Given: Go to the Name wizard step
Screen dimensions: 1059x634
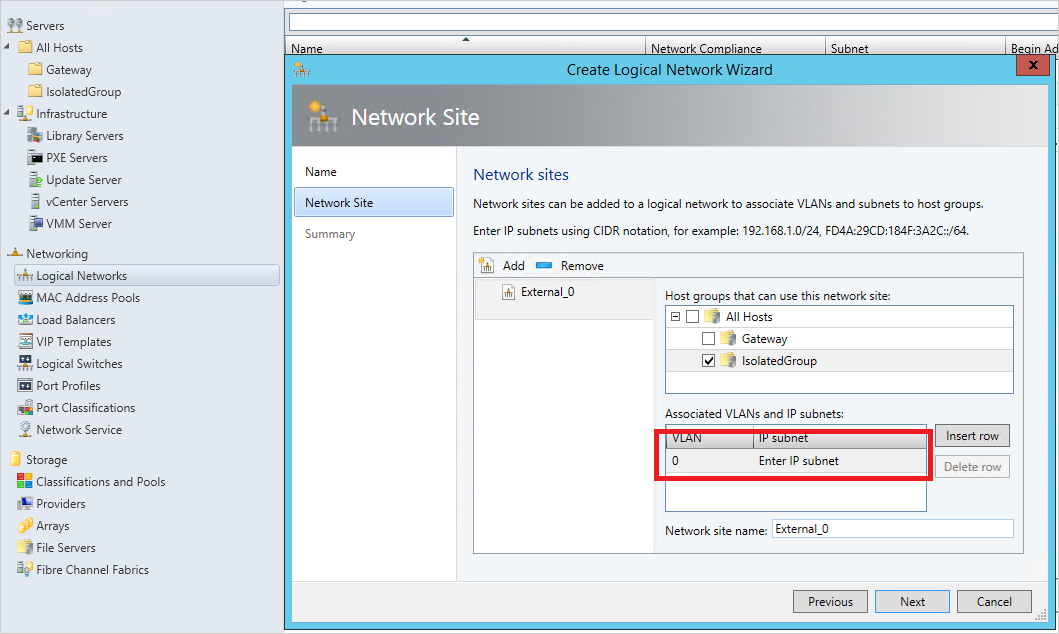Looking at the screenshot, I should point(321,171).
